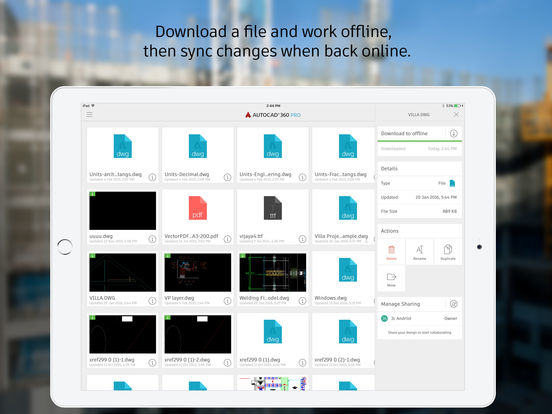Screen dimensions: 552x414
Task: Open the xref299 0 (1)-2.dwg thumbnail
Action: pyautogui.click(x=198, y=334)
